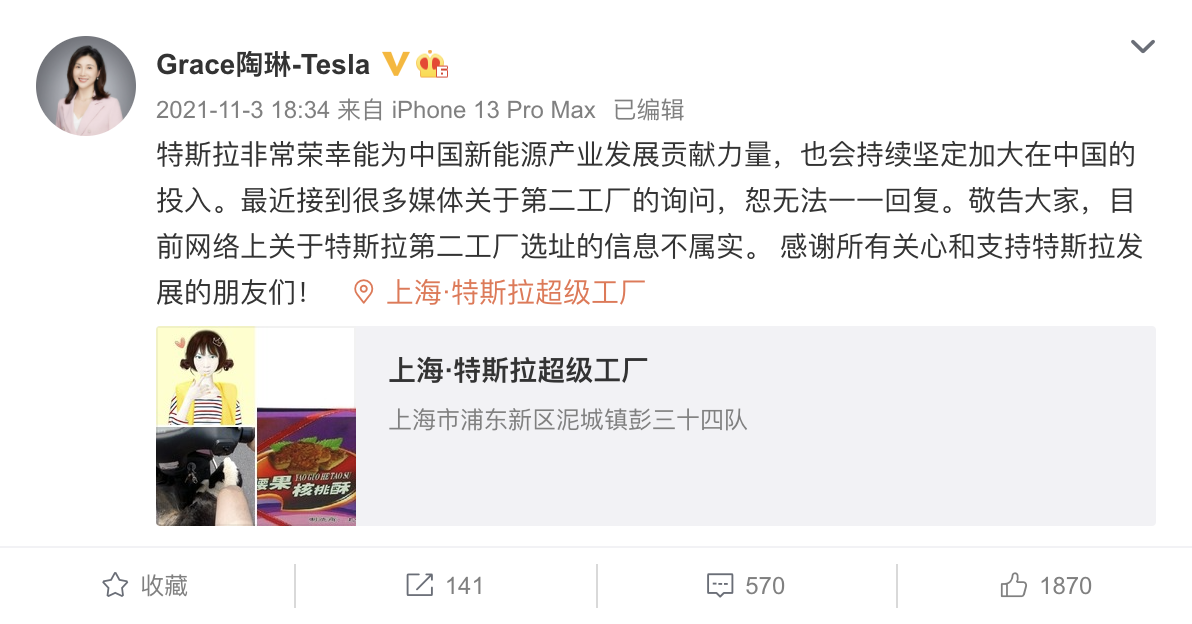Like the post with thumbs-up icon
The height and width of the screenshot is (624, 1192).
[1013, 585]
